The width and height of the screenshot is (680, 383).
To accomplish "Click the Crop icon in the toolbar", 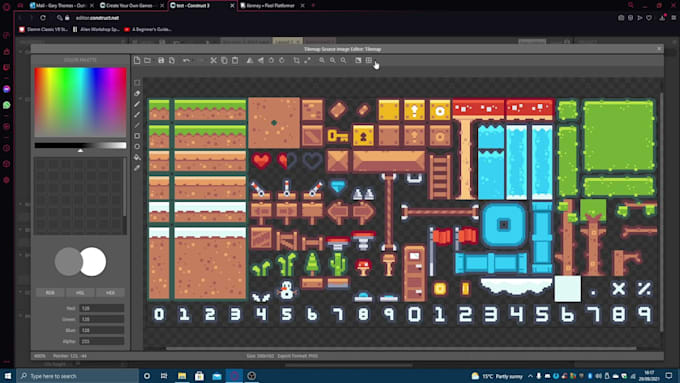I will 297,60.
